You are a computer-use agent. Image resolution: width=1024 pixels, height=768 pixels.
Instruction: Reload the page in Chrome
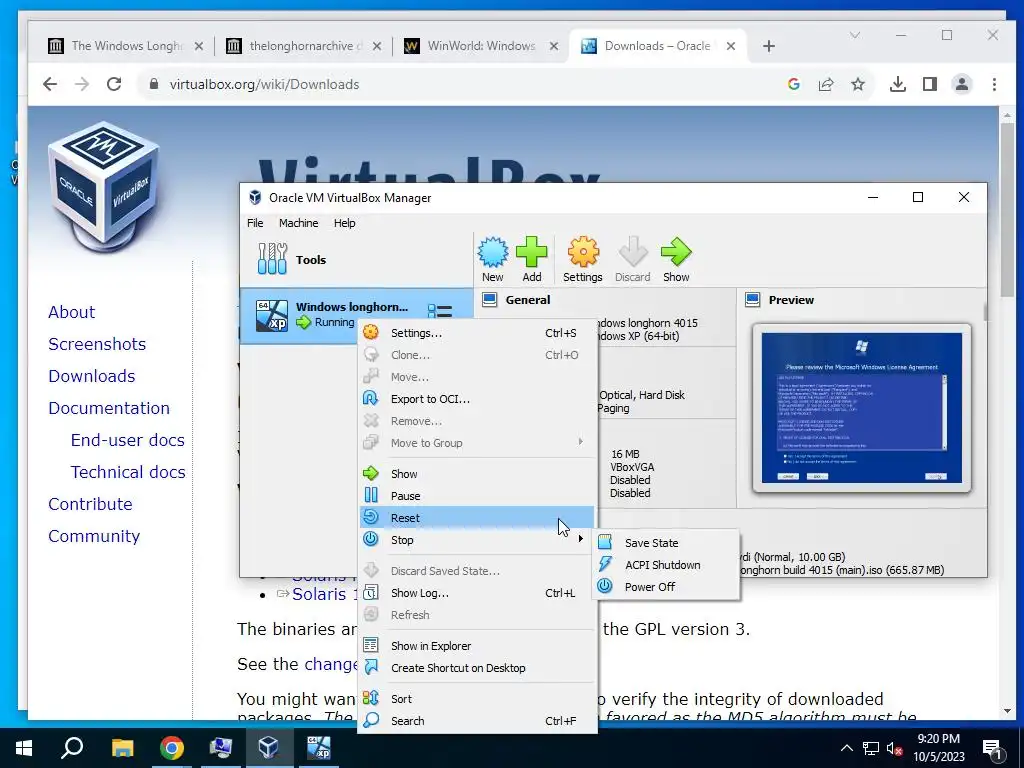pos(114,84)
